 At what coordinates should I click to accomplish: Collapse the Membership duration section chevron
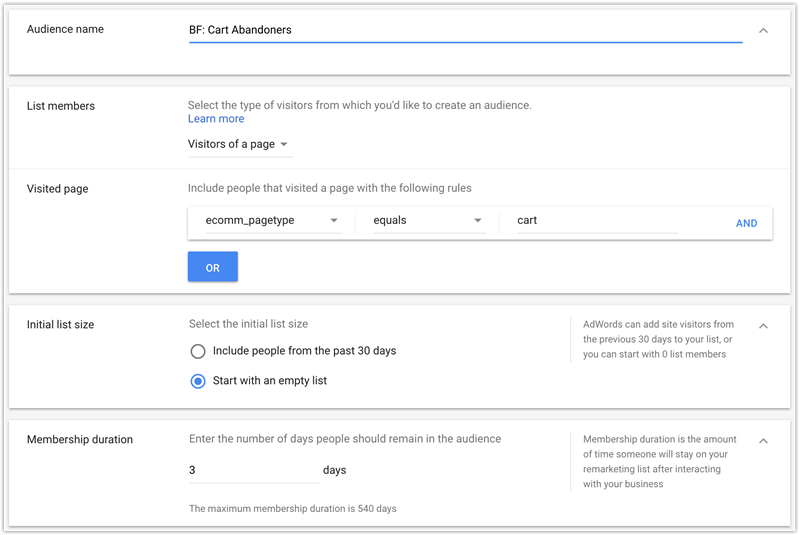pos(763,441)
